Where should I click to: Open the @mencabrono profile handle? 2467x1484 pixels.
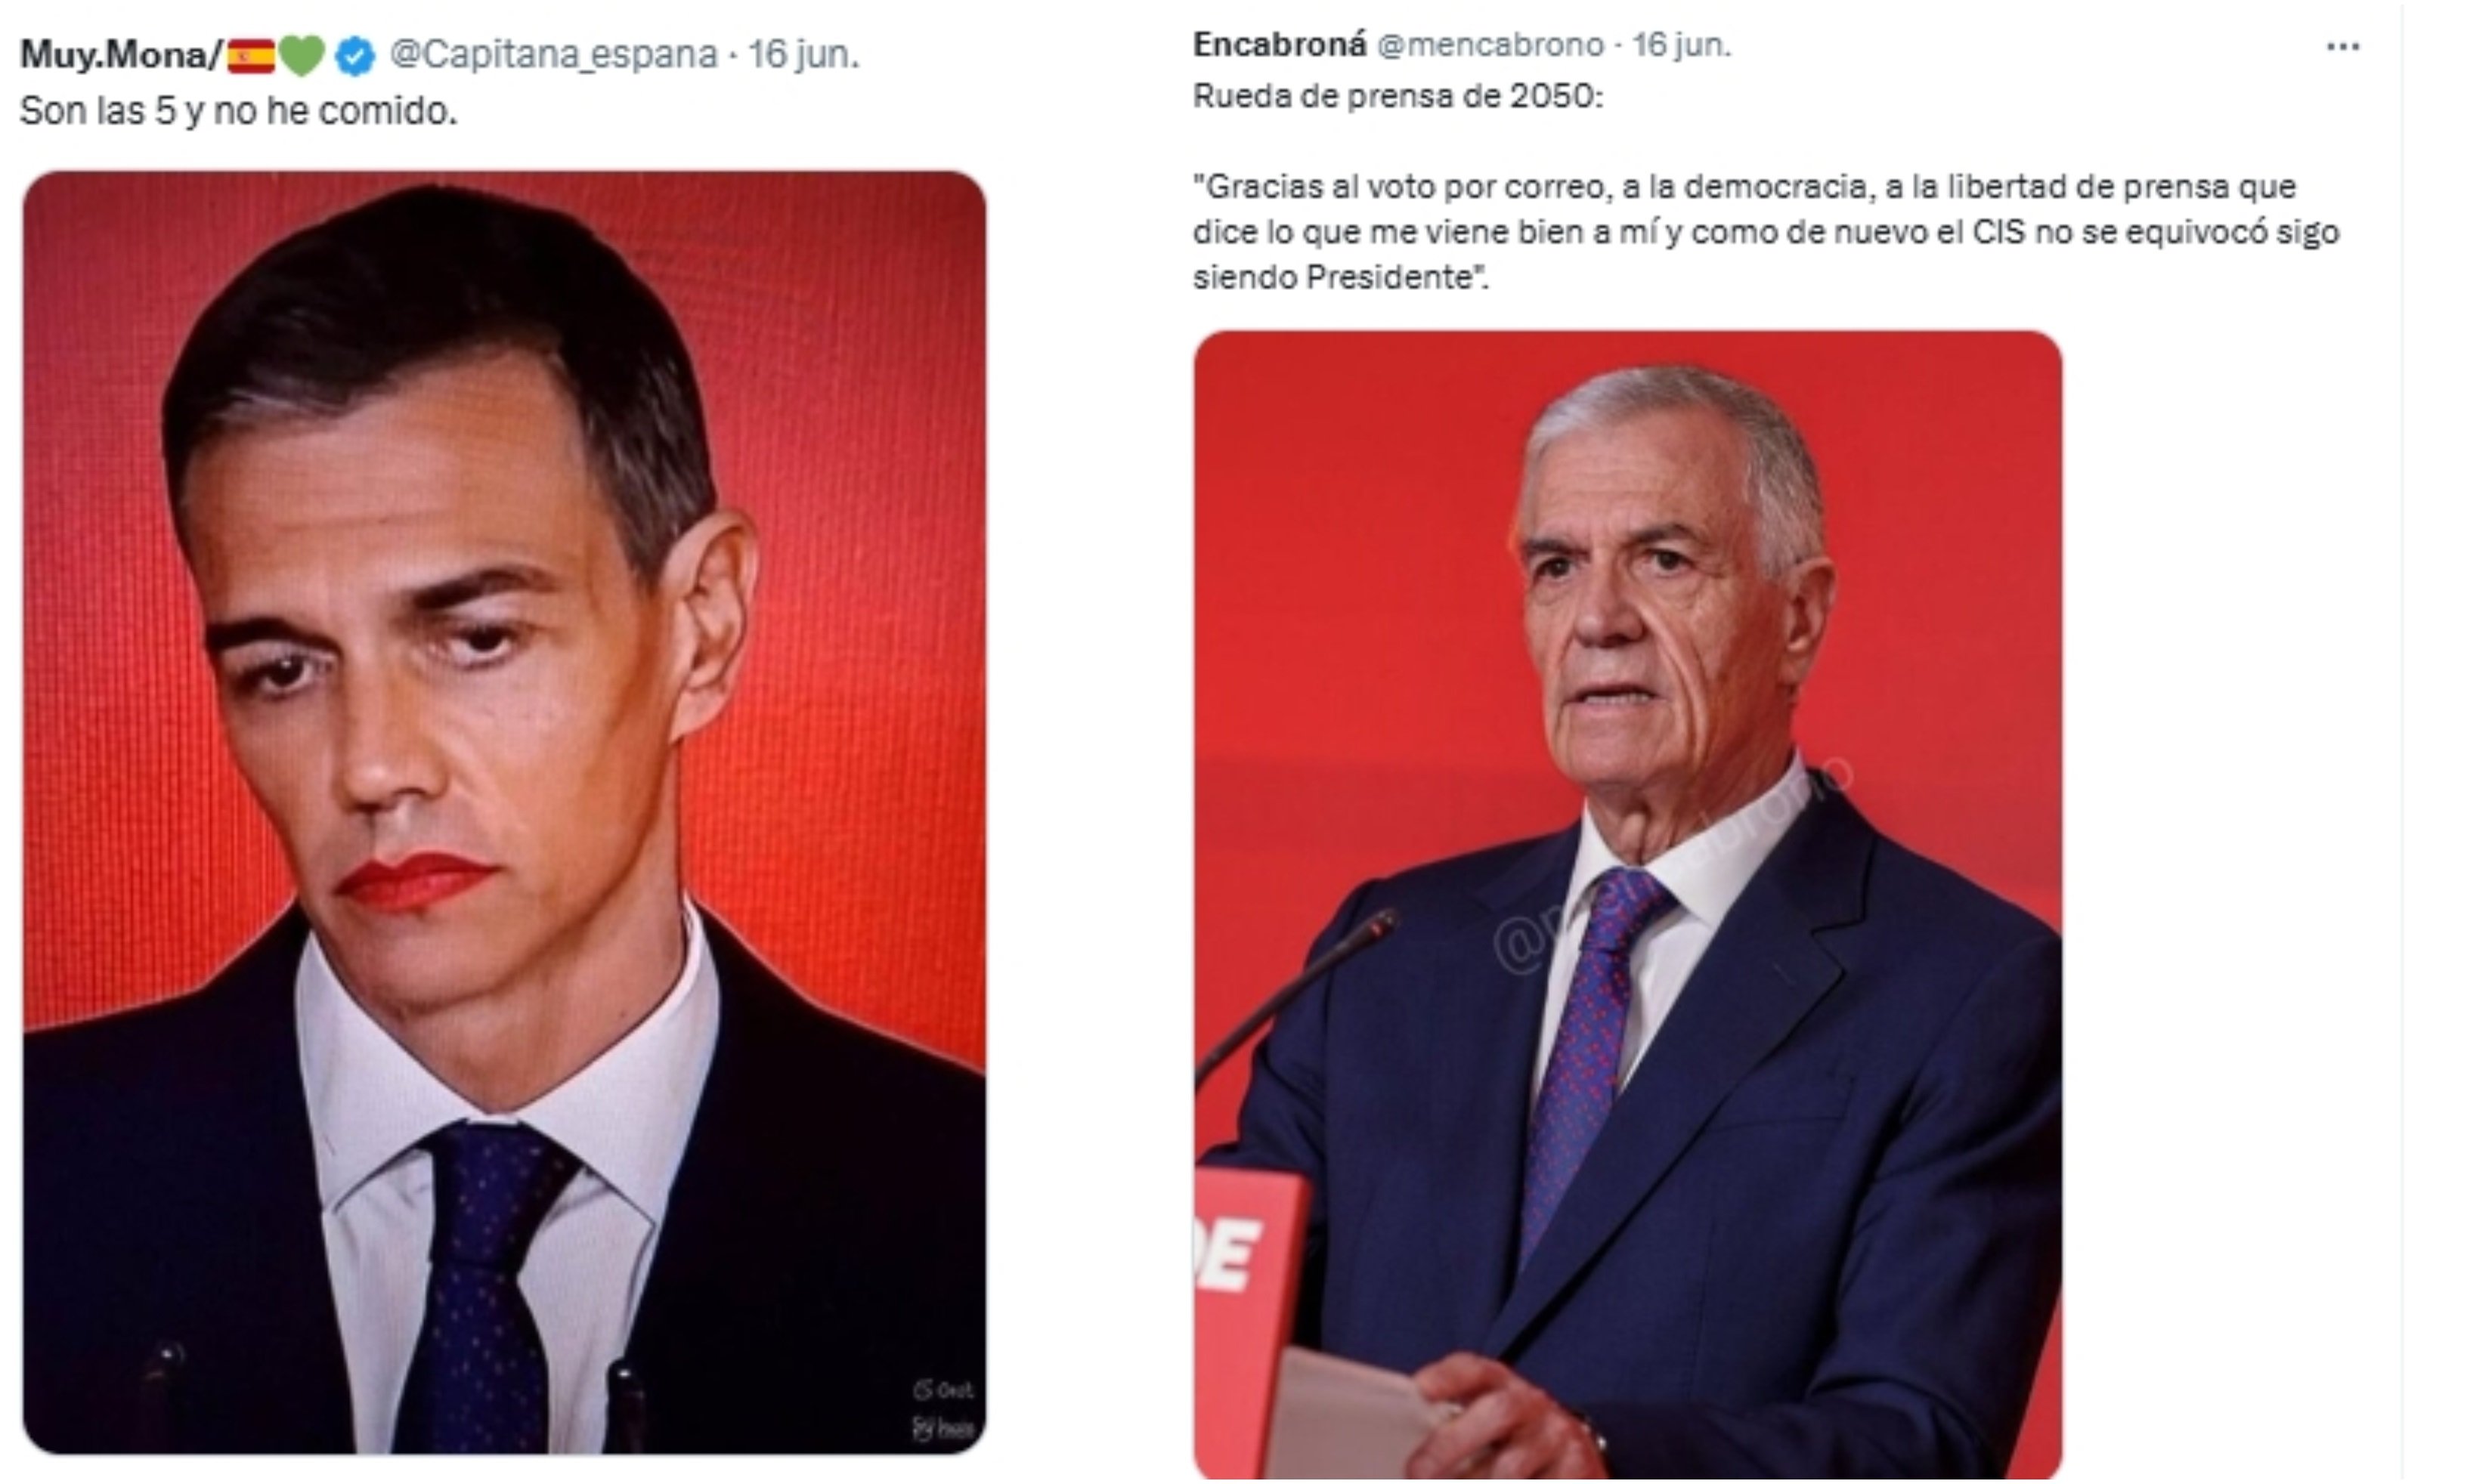pyautogui.click(x=1490, y=45)
